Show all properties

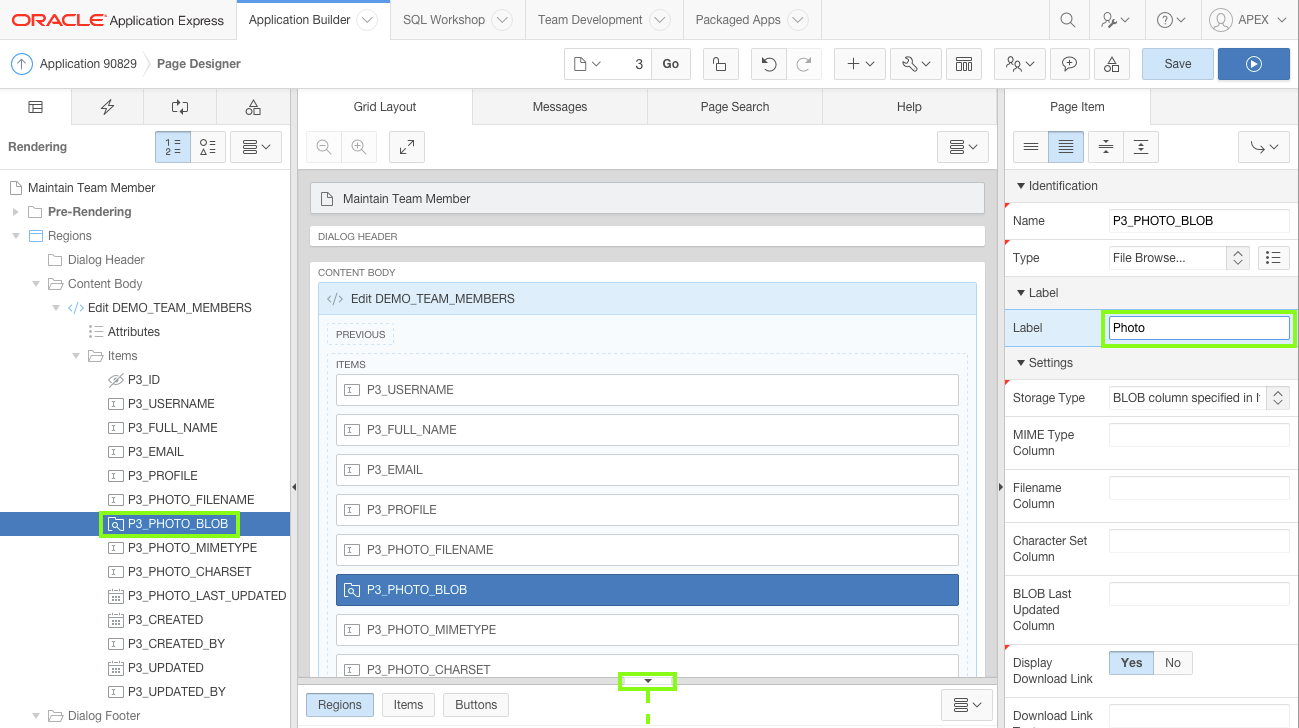pos(1066,147)
